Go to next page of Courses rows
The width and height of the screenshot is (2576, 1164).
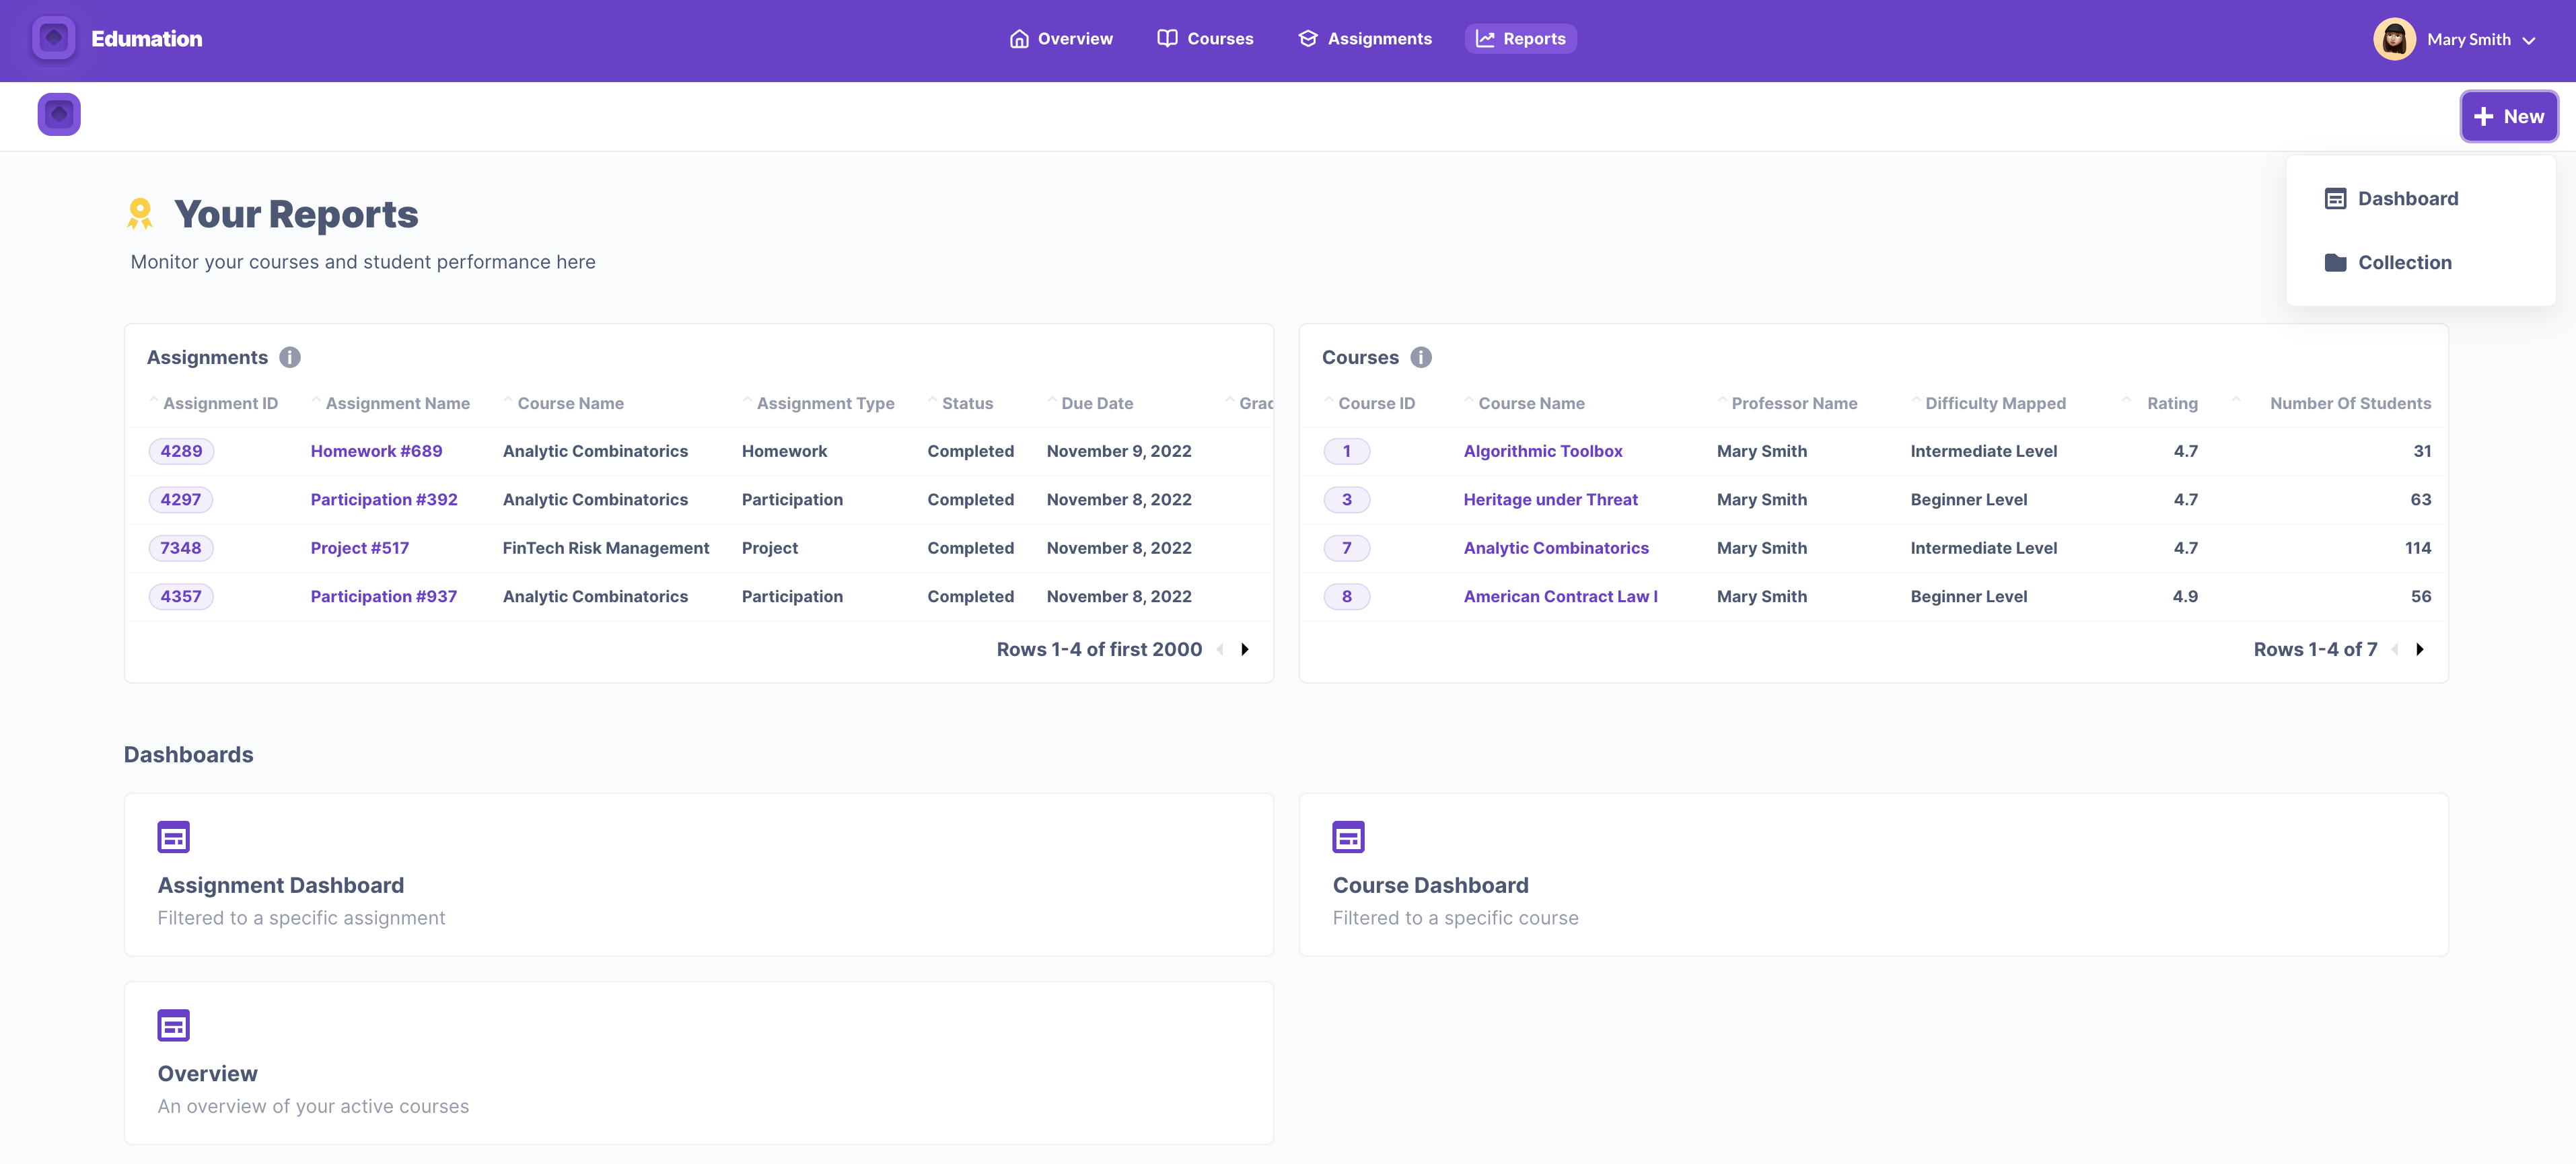[2419, 649]
